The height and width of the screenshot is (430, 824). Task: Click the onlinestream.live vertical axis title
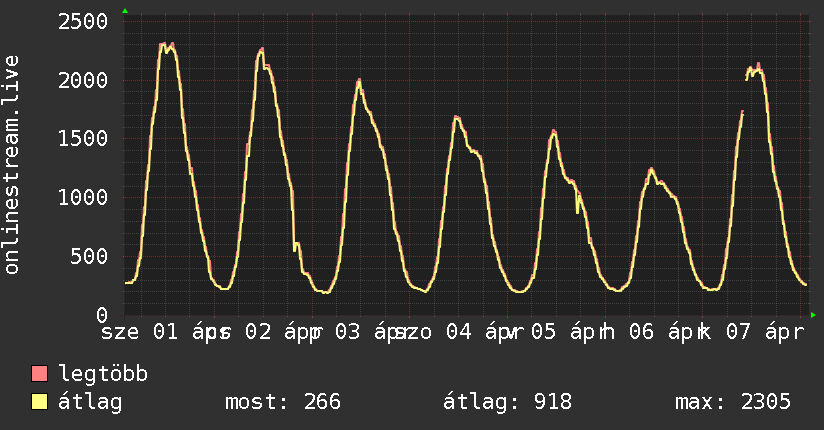(12, 166)
